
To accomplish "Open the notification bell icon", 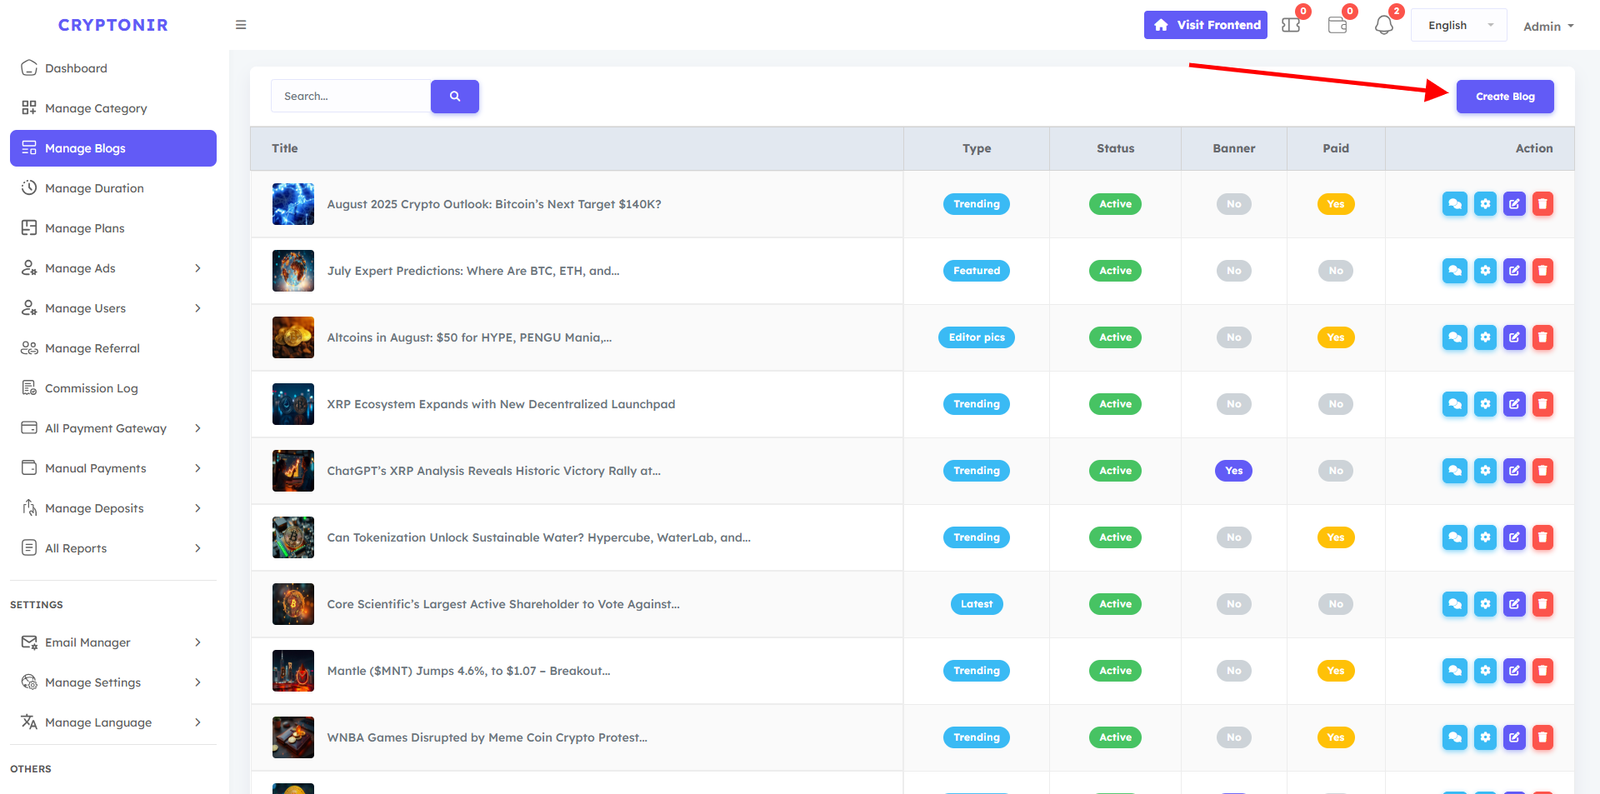I will point(1384,25).
